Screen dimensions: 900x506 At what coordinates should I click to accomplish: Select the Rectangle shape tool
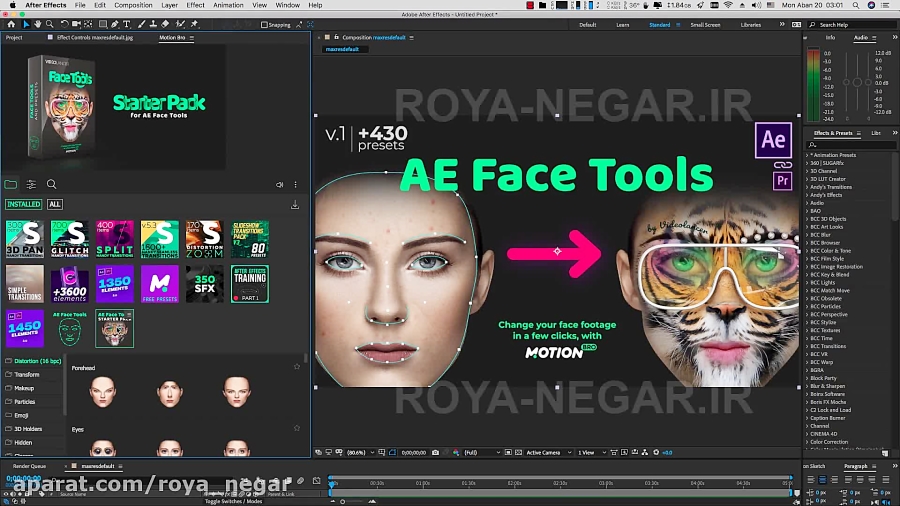pyautogui.click(x=103, y=25)
